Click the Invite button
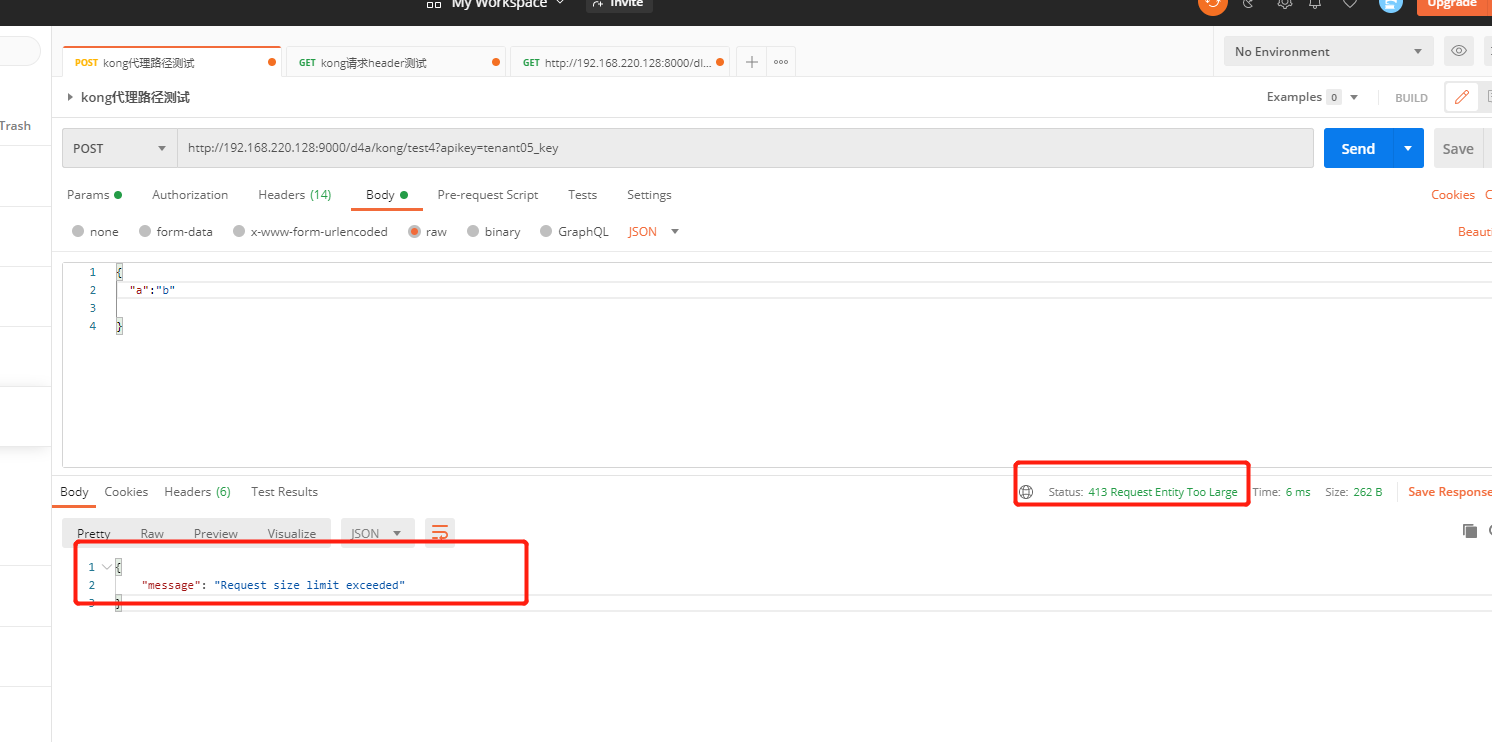Viewport: 1492px width, 742px height. click(619, 4)
